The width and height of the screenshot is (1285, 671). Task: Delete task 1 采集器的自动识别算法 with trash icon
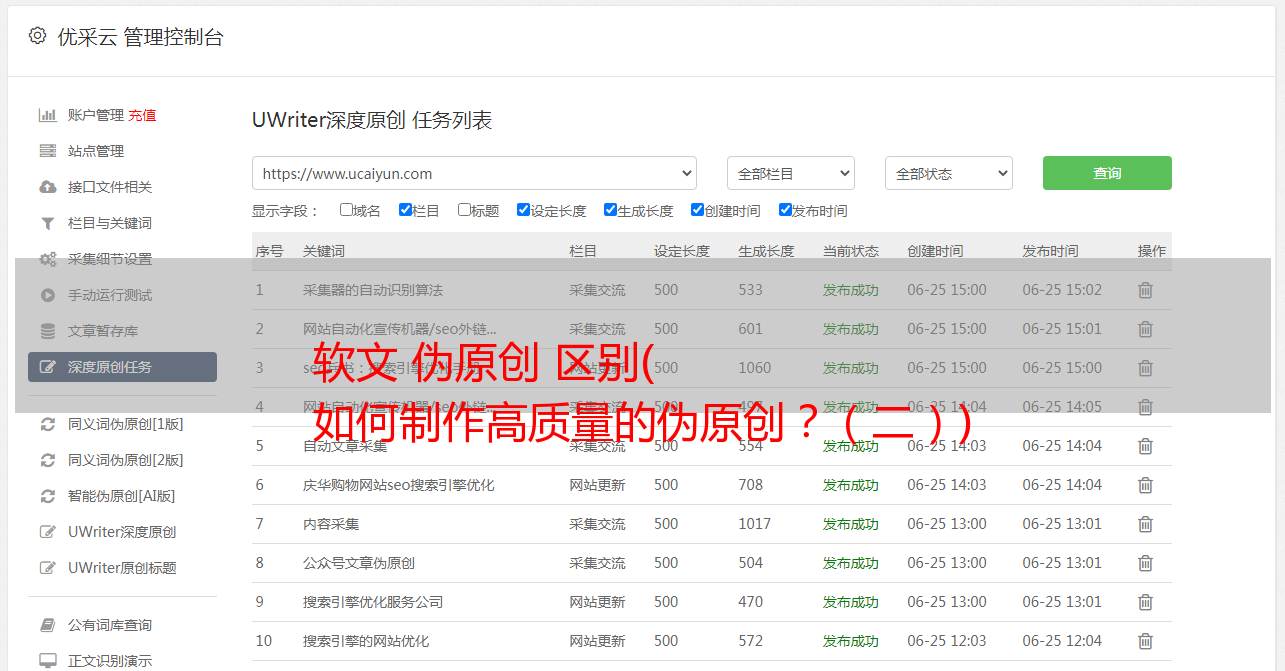click(1146, 290)
